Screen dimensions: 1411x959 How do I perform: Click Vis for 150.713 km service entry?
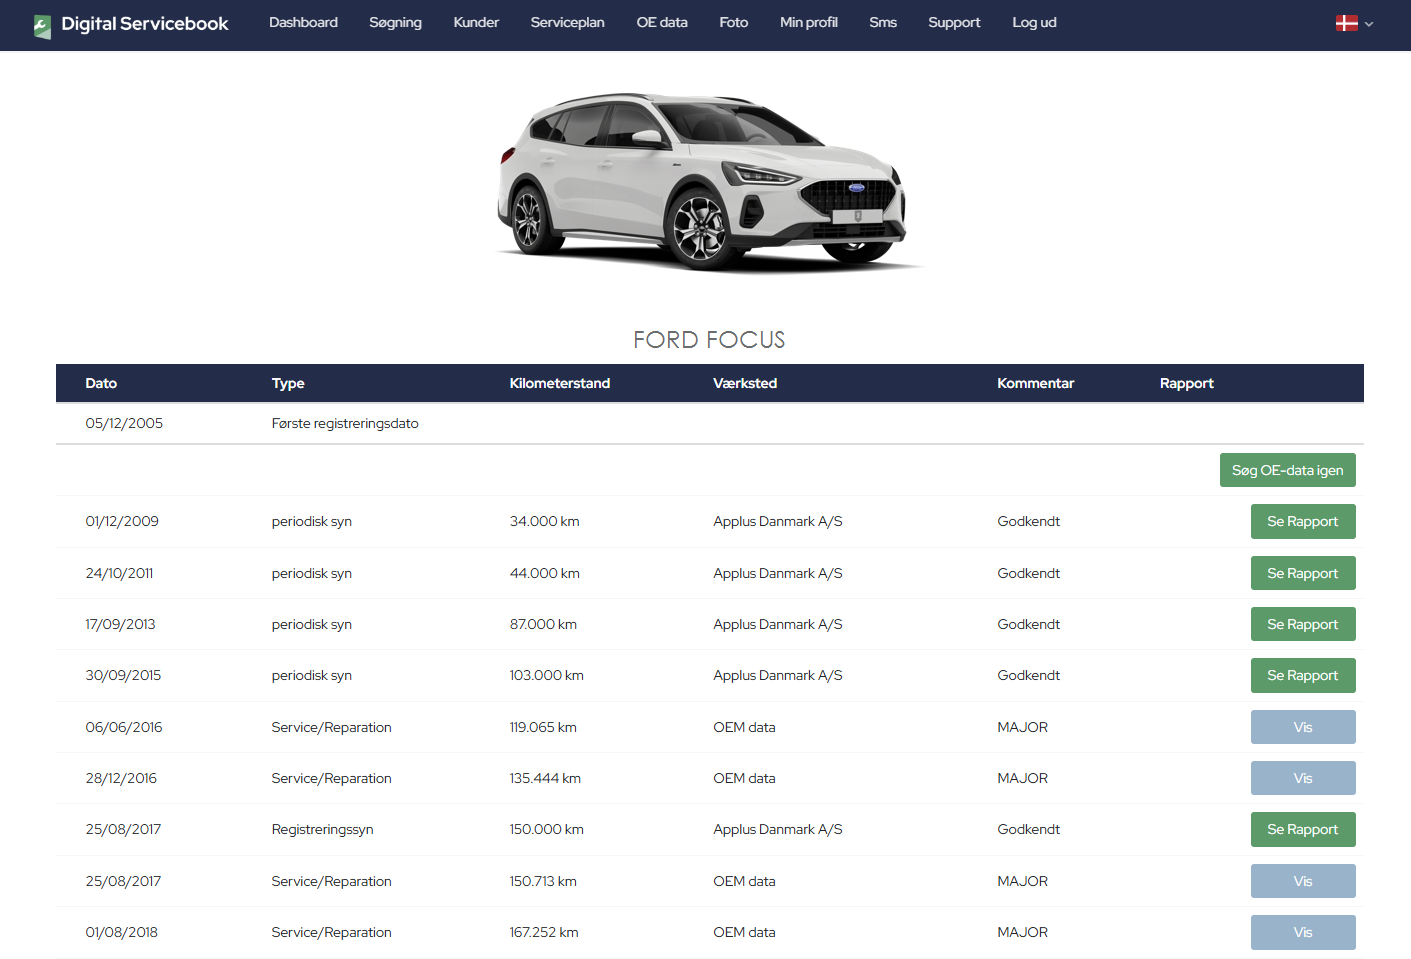click(x=1302, y=881)
